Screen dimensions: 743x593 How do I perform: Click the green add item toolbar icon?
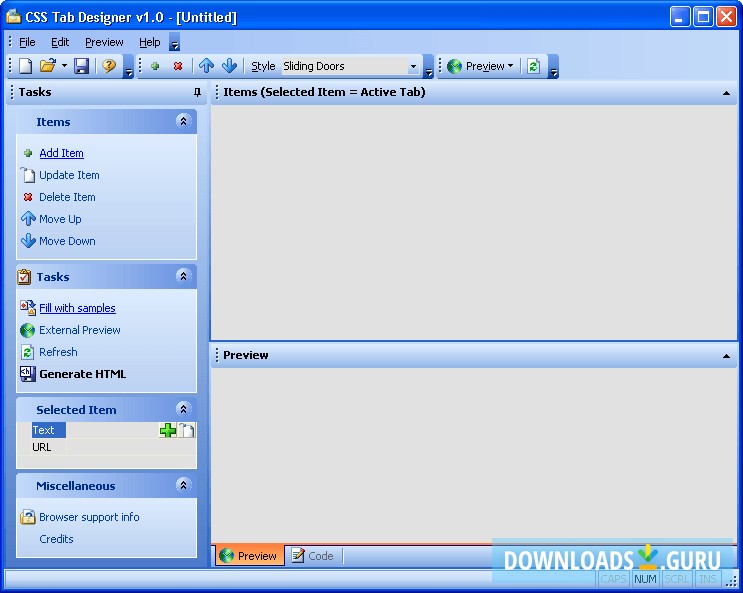[155, 66]
